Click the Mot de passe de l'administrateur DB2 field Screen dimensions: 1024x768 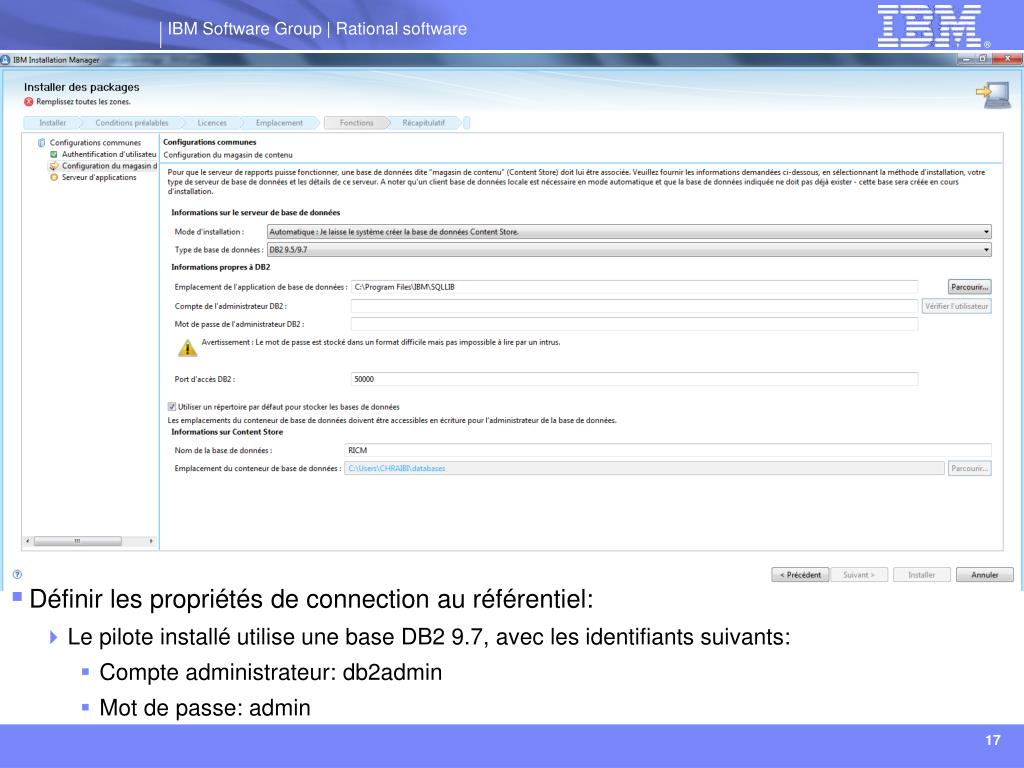click(x=635, y=324)
